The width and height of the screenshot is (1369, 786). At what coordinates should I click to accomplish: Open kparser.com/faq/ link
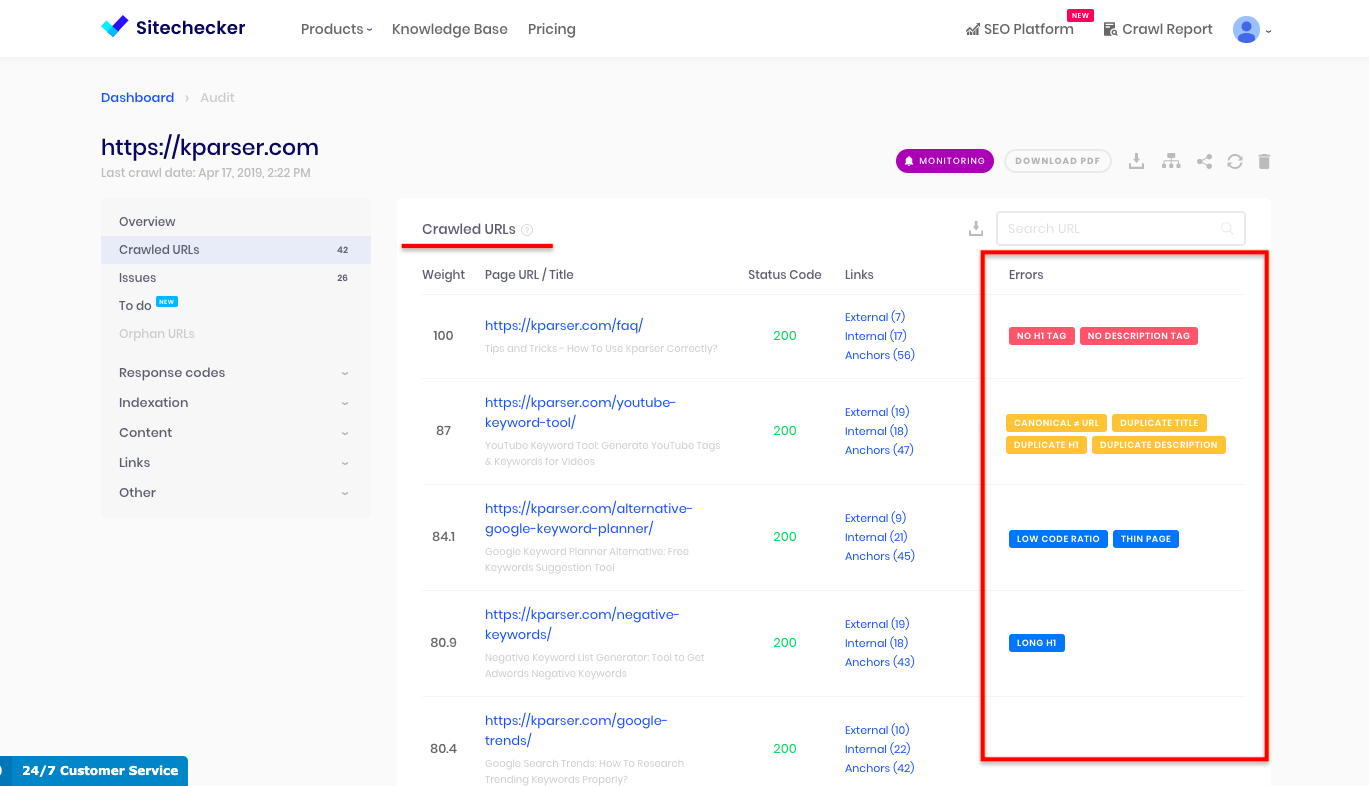coord(564,325)
